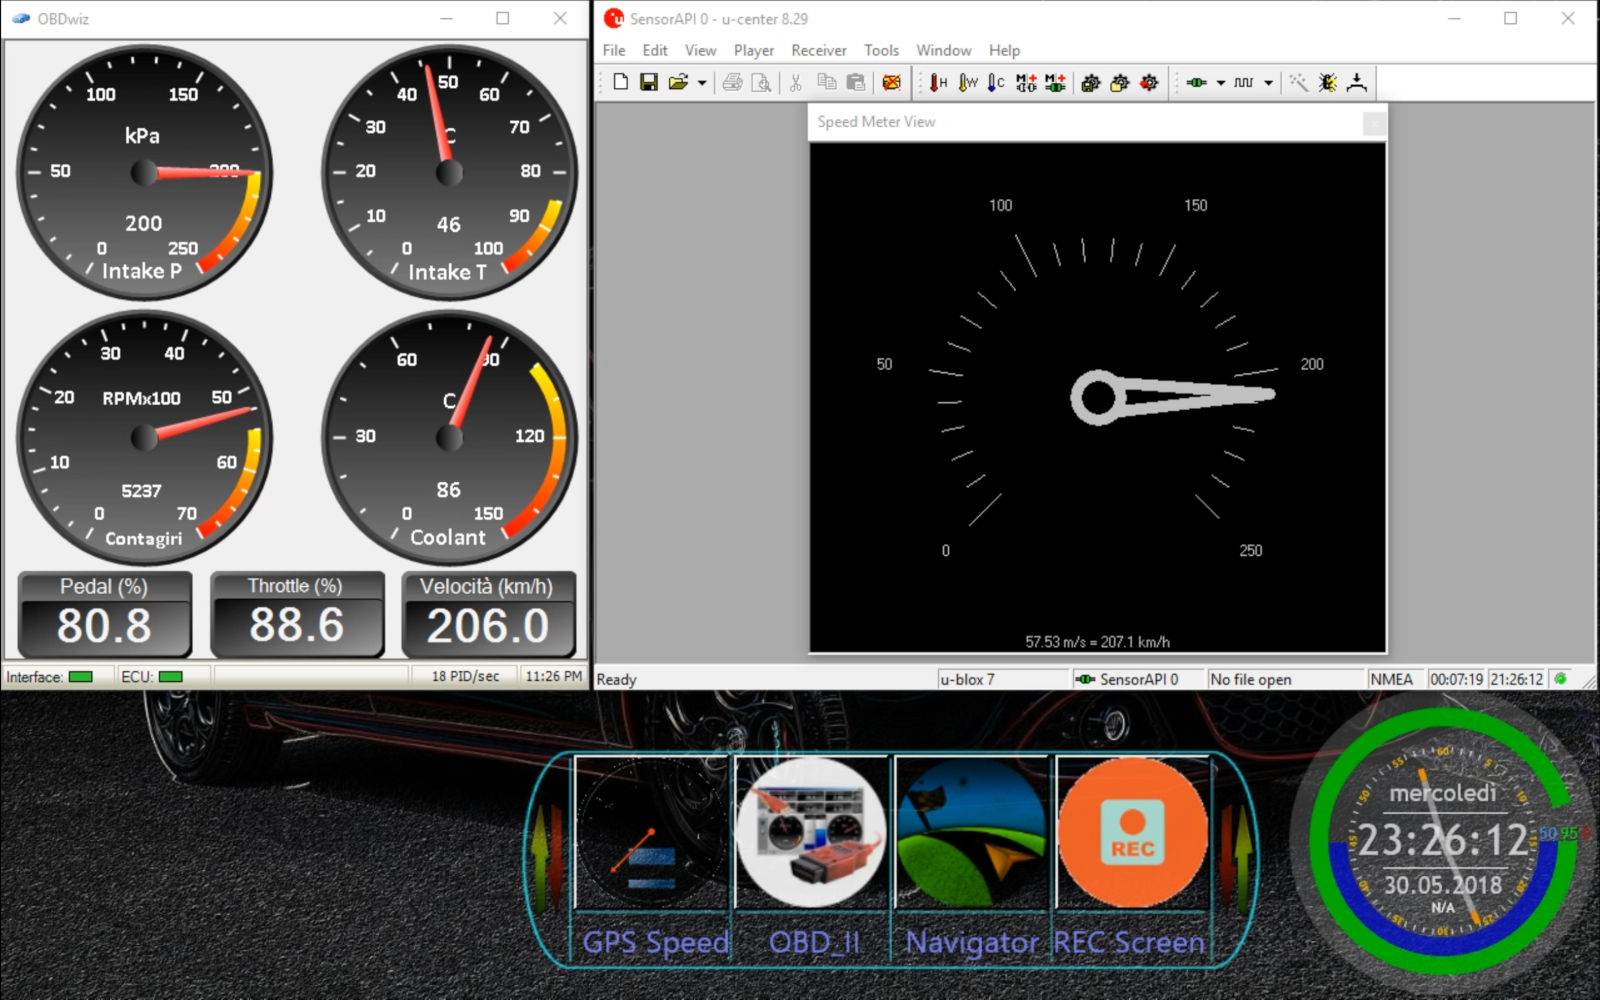Viewport: 1600px width, 1000px height.
Task: Click the Pedal (%) readout showing 80.8
Action: pos(104,613)
